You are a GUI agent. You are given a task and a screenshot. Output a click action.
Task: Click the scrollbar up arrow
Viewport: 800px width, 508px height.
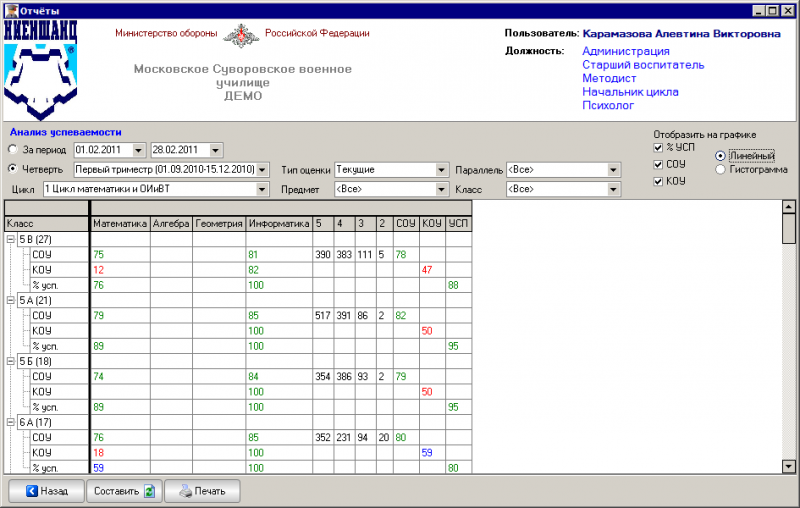click(789, 207)
